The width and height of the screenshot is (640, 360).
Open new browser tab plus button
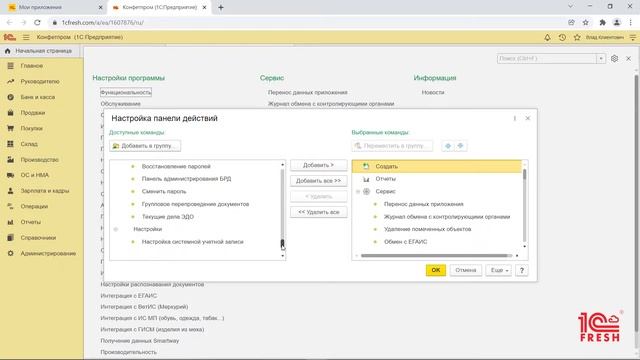(x=221, y=7)
